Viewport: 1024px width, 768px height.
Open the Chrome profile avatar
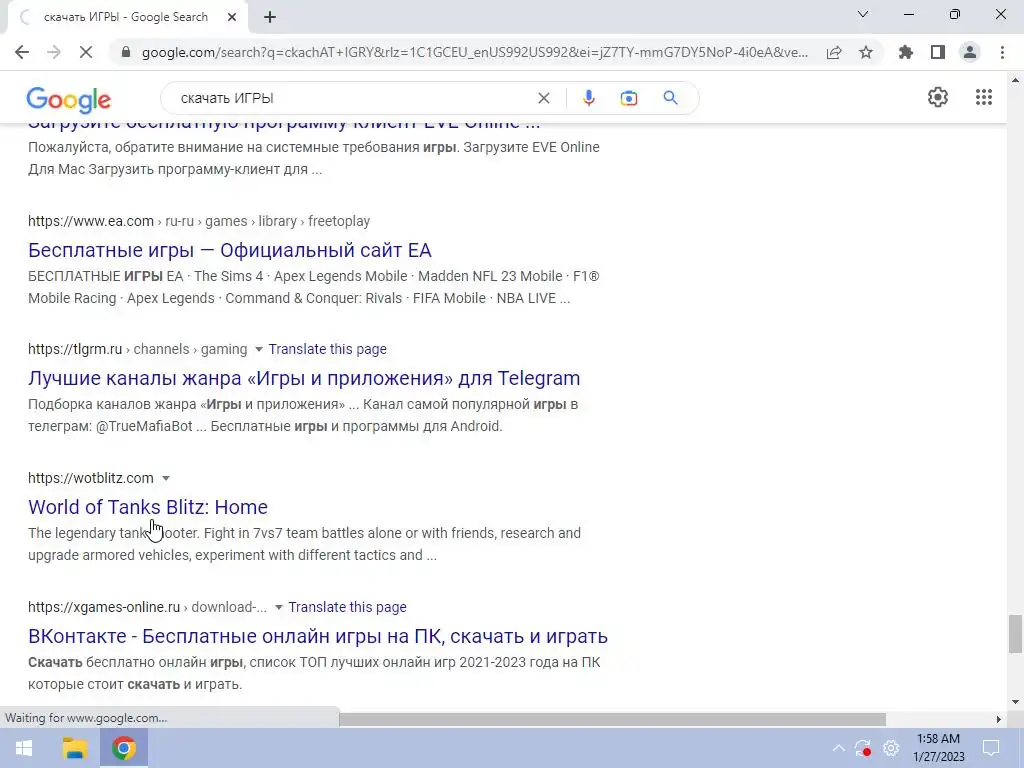(x=970, y=52)
